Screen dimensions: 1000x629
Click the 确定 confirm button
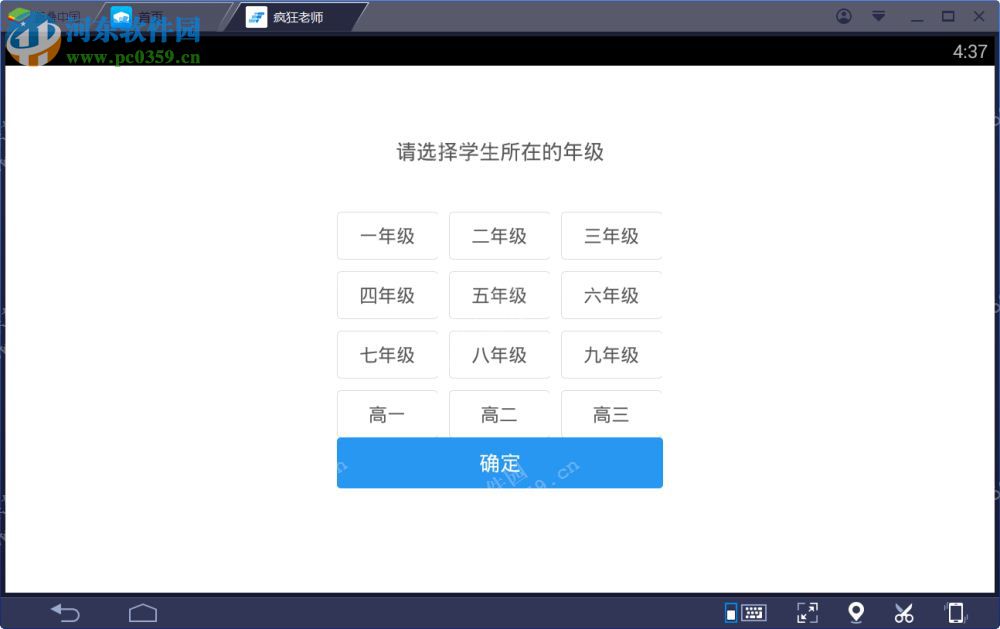[500, 463]
